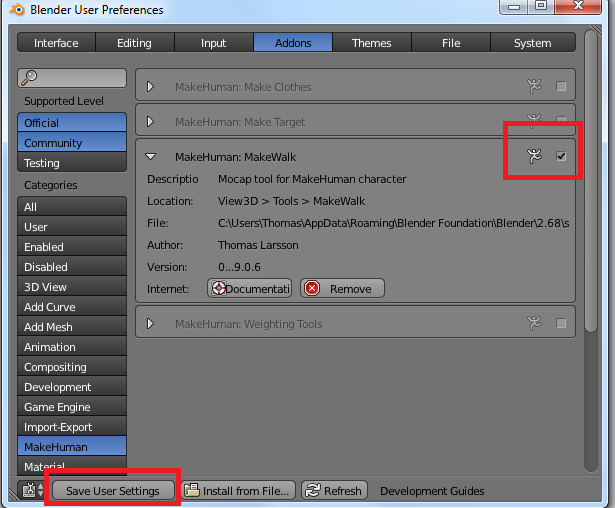Click the vertical scrollbar of the addon list
The width and height of the screenshot is (615, 508).
click(x=590, y=200)
